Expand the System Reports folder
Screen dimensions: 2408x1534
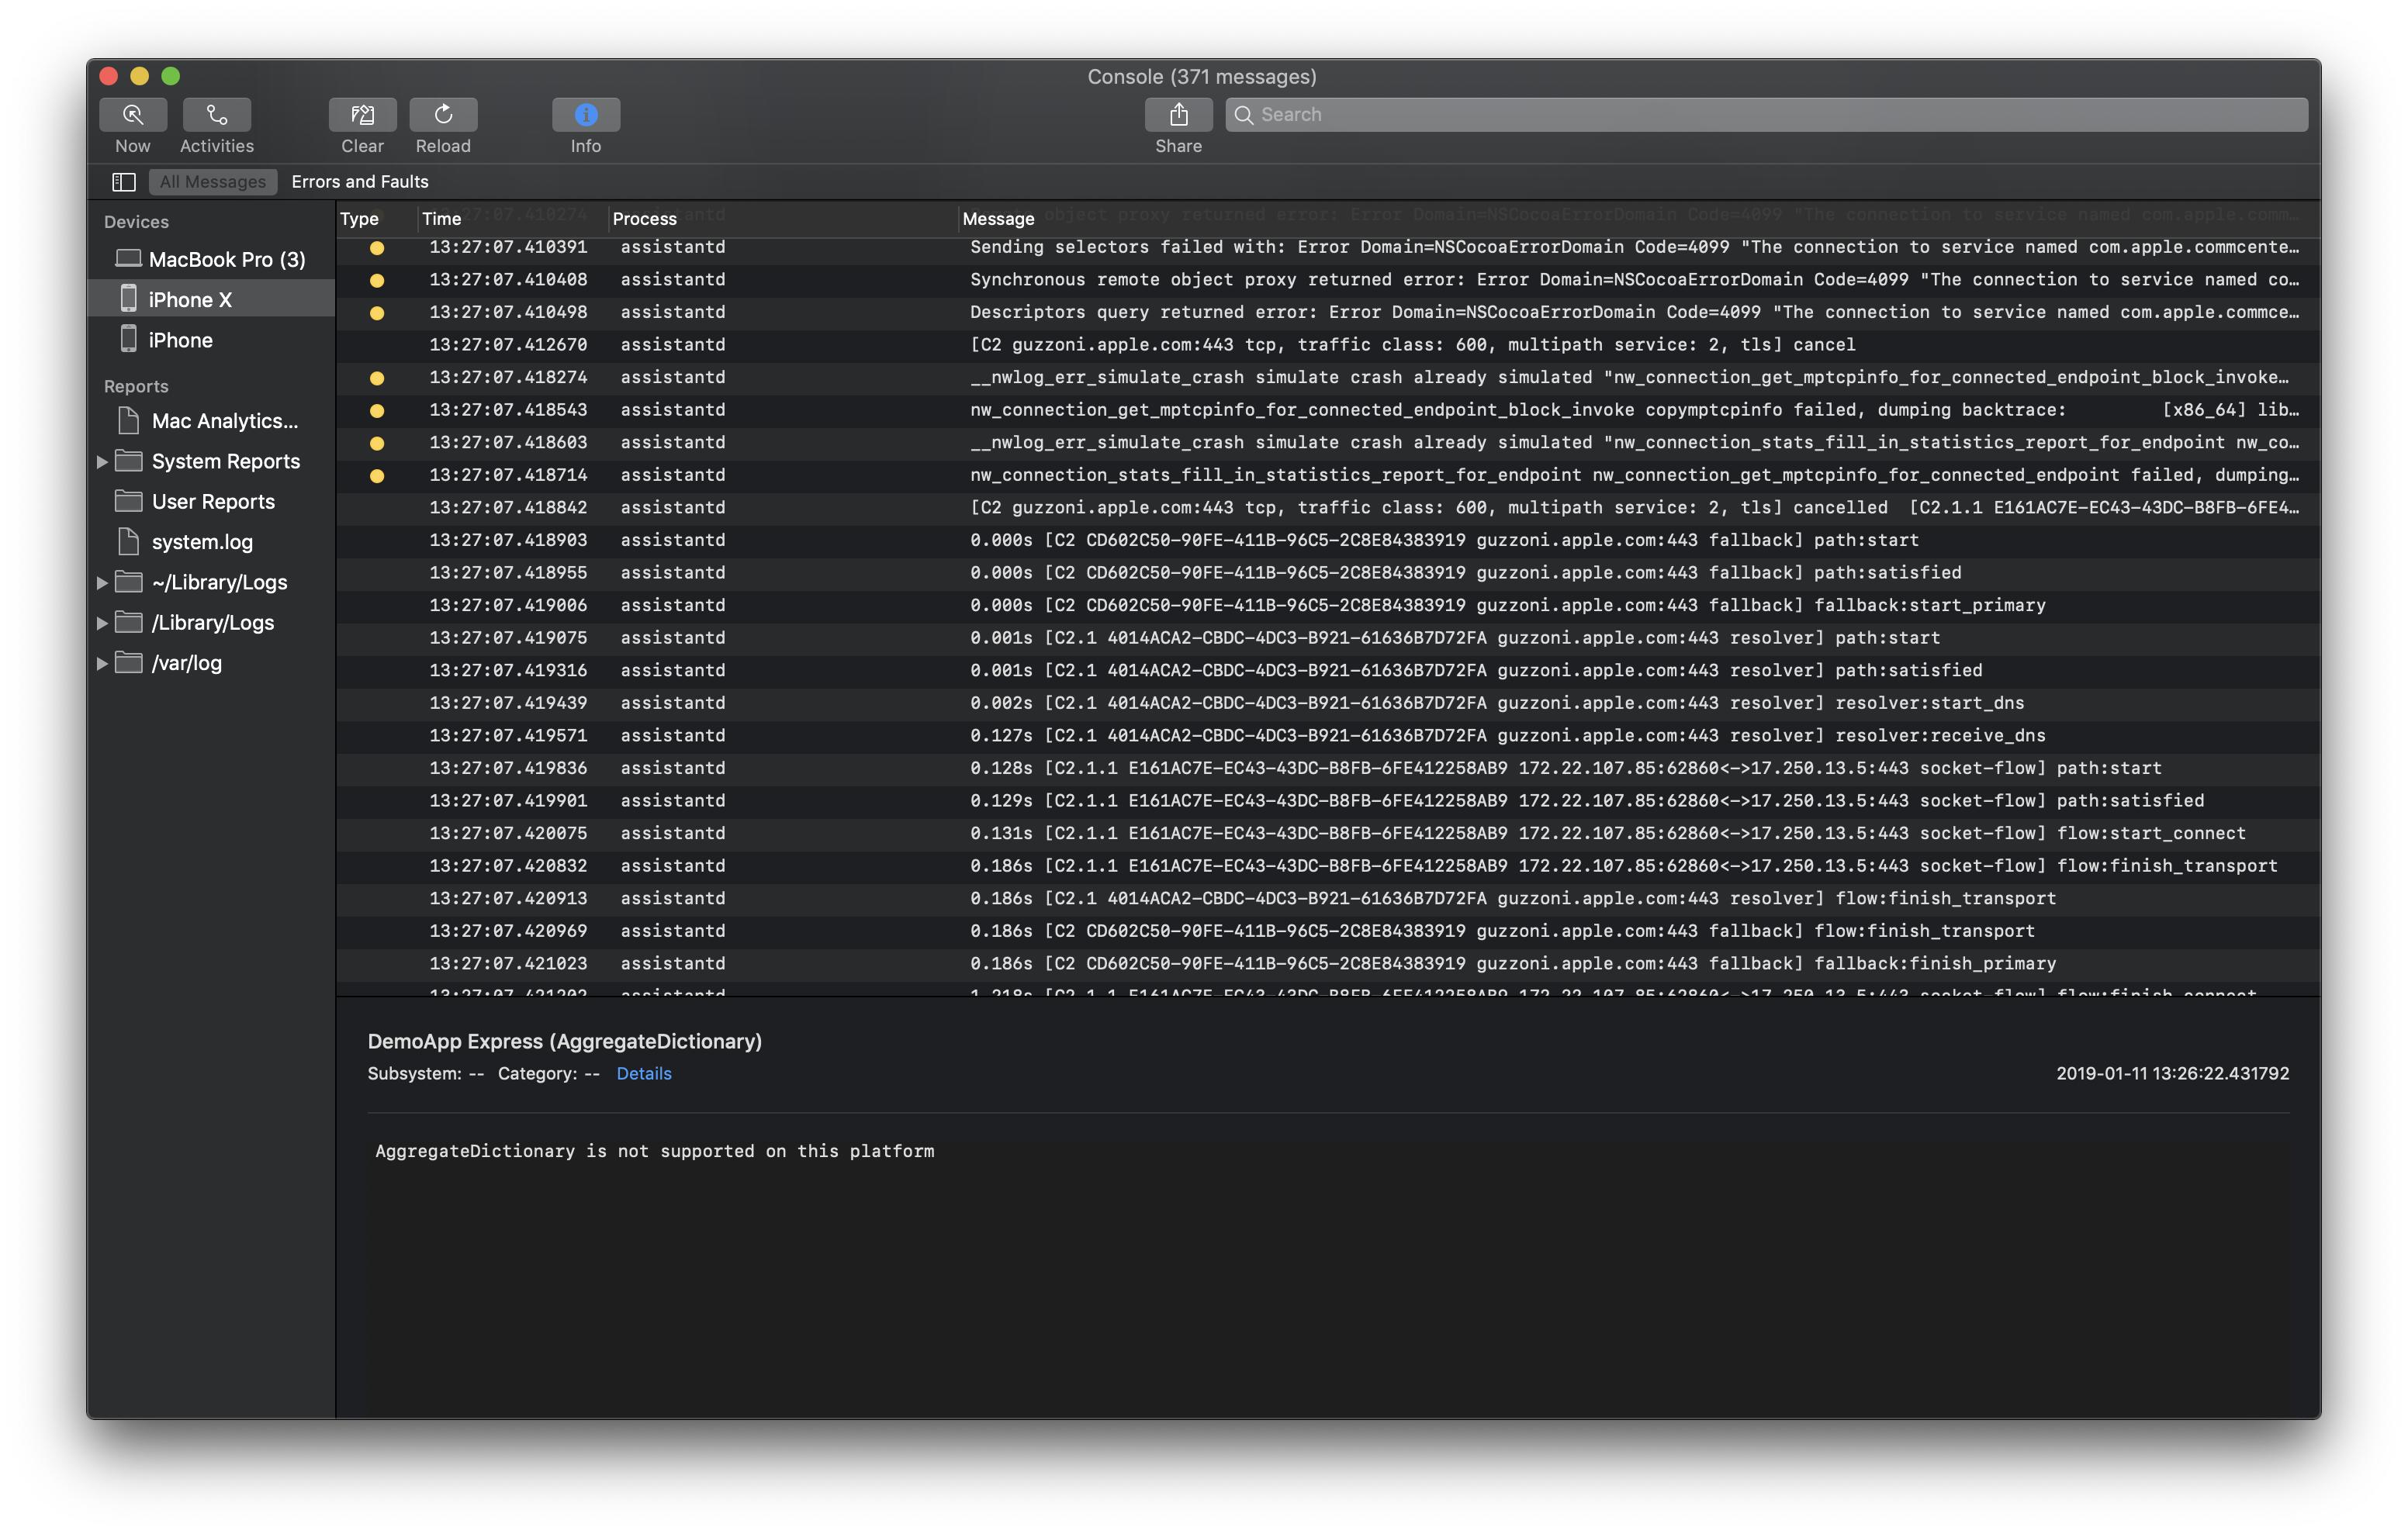(x=102, y=462)
